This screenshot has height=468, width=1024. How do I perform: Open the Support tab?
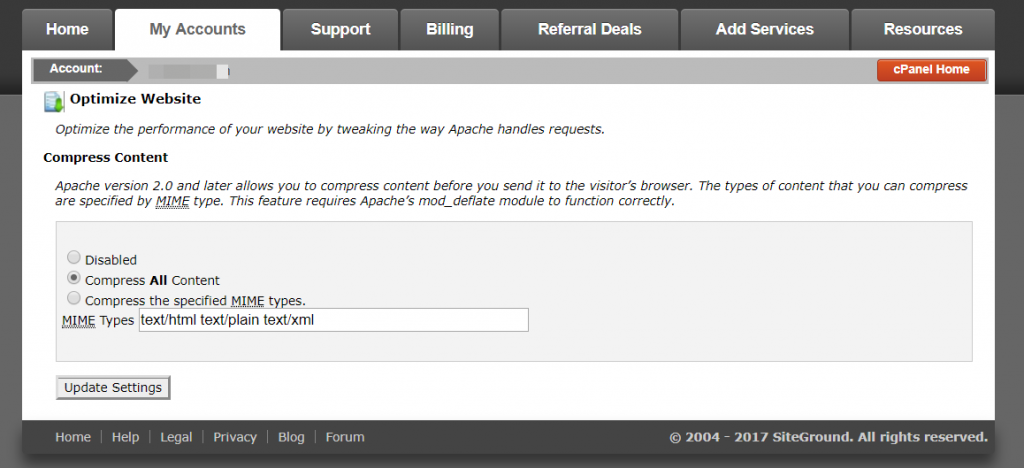pyautogui.click(x=340, y=29)
